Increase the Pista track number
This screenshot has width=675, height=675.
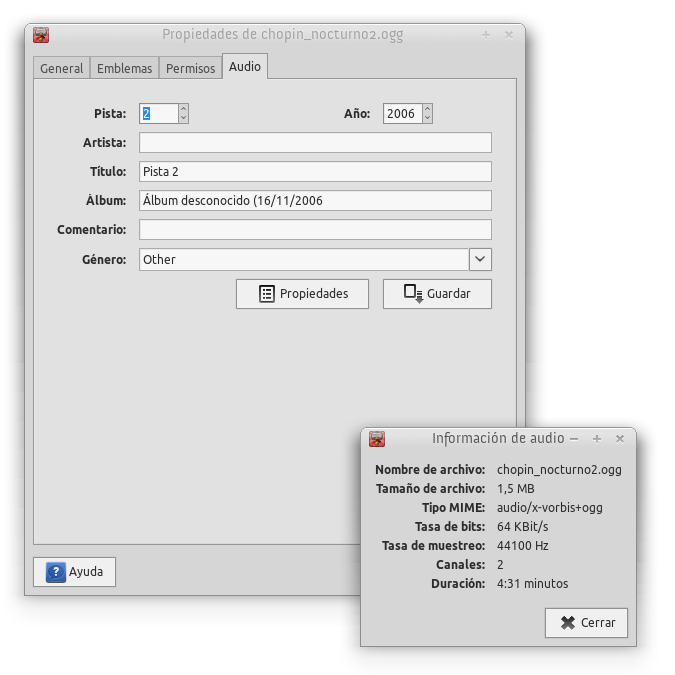coord(183,108)
